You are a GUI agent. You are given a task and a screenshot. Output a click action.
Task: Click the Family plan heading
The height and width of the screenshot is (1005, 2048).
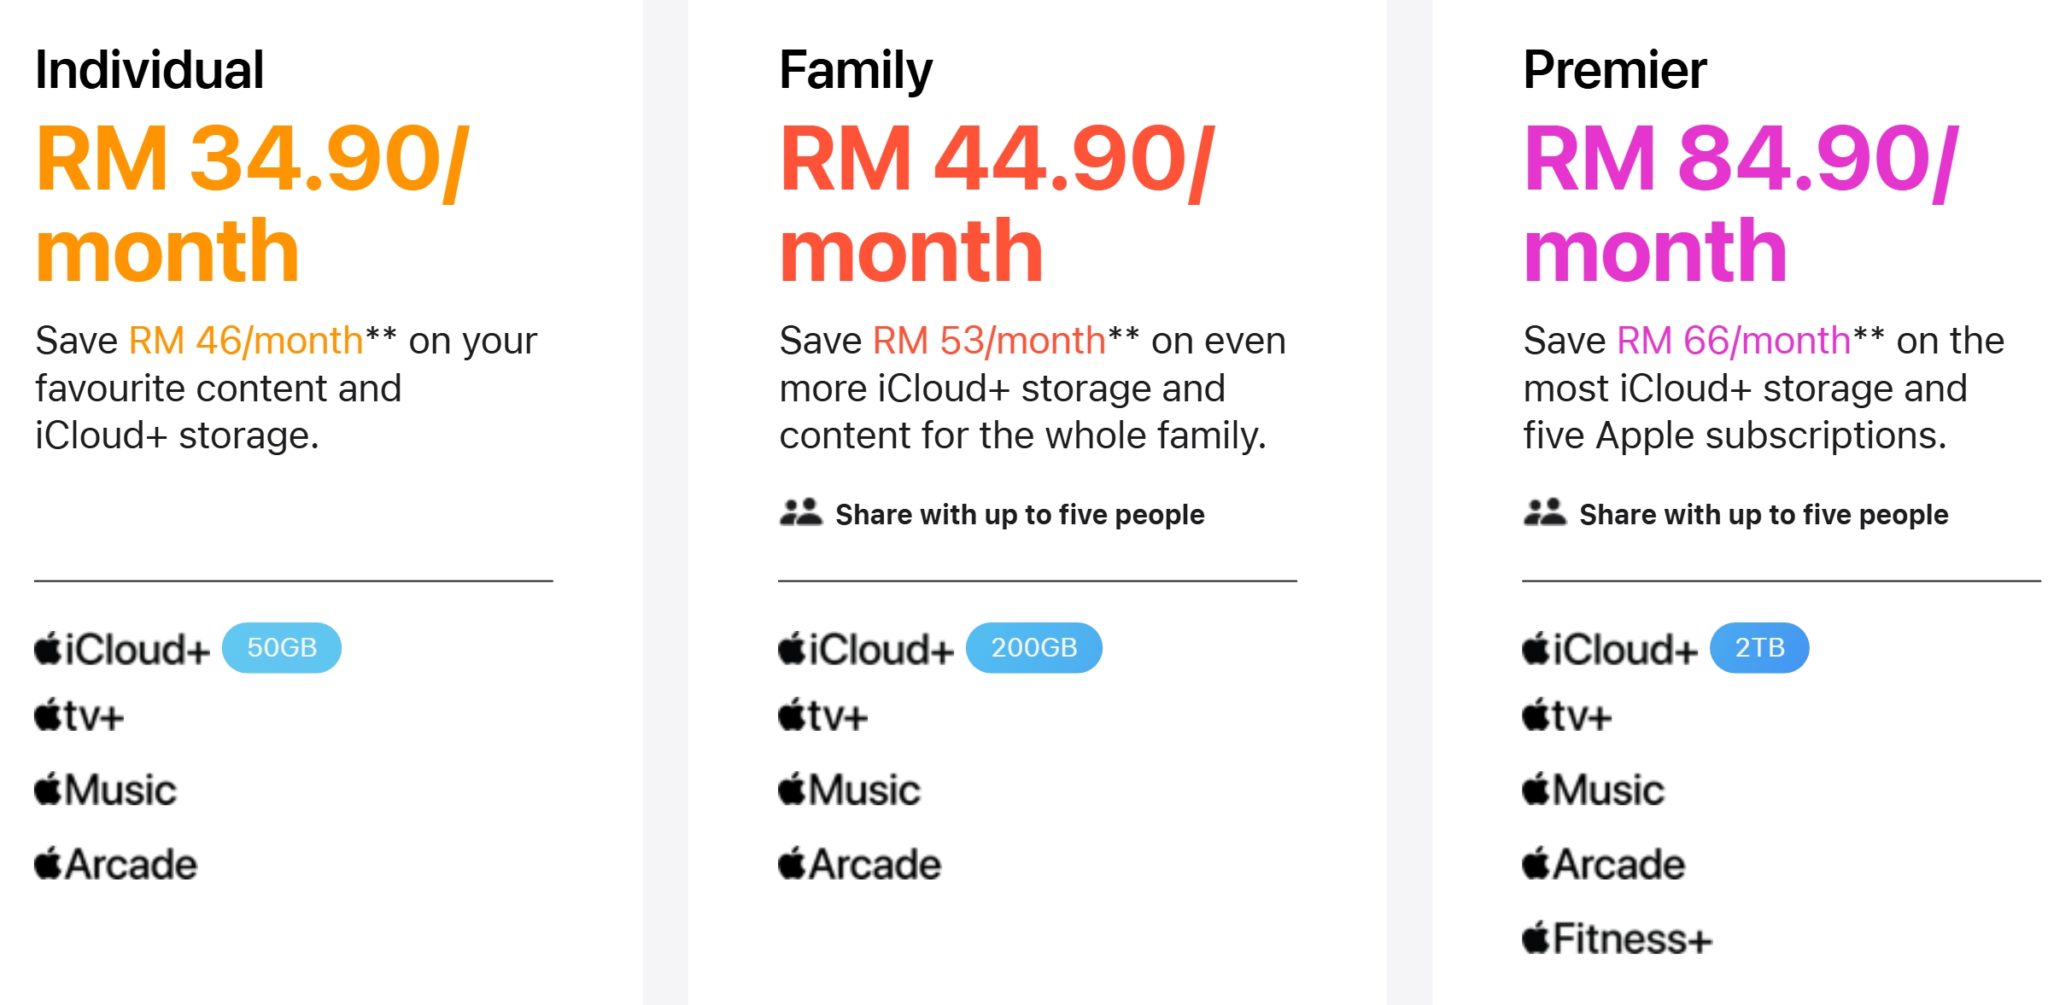(855, 70)
